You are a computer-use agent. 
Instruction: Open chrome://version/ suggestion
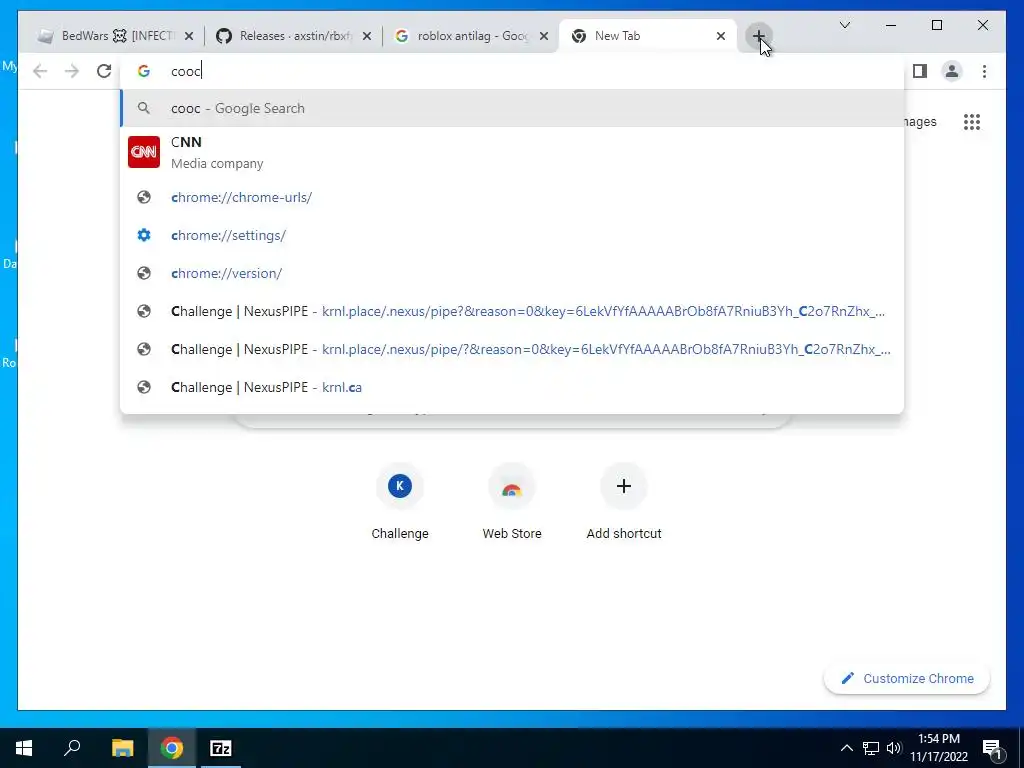(512, 273)
